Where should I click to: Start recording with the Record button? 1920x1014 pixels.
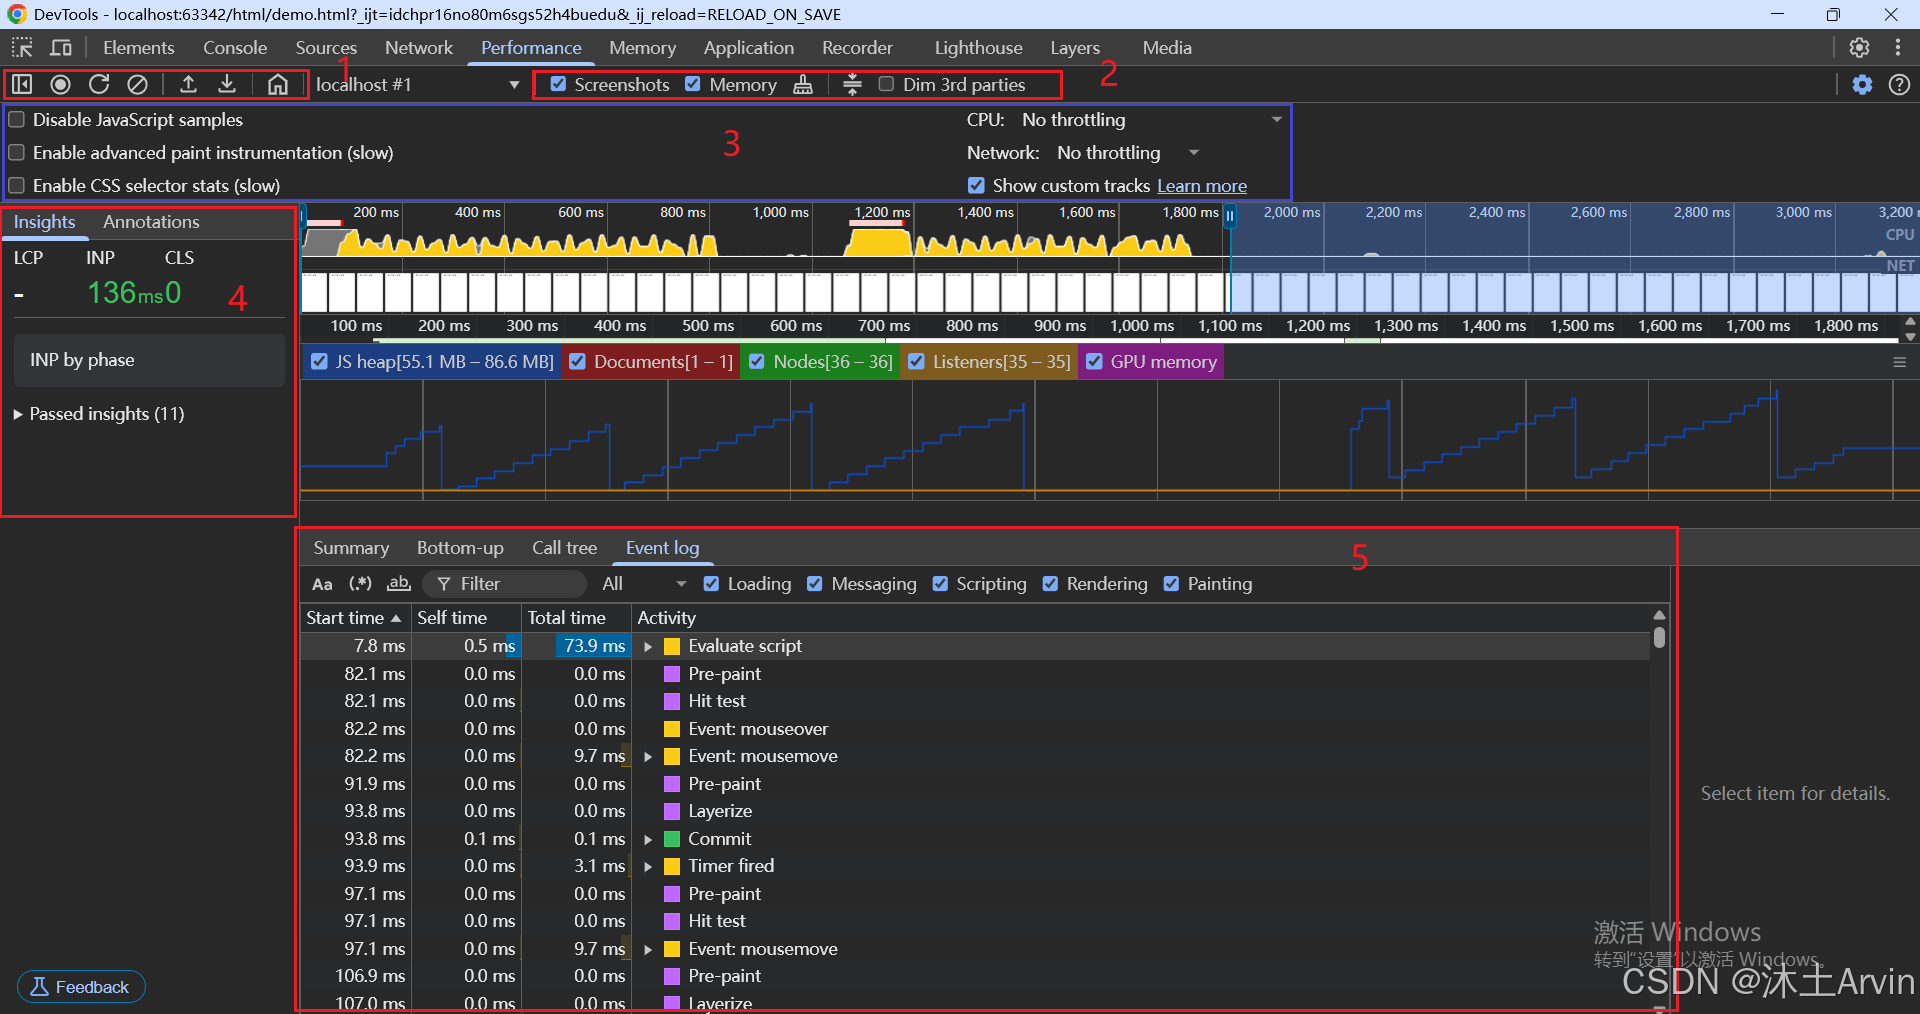(60, 84)
